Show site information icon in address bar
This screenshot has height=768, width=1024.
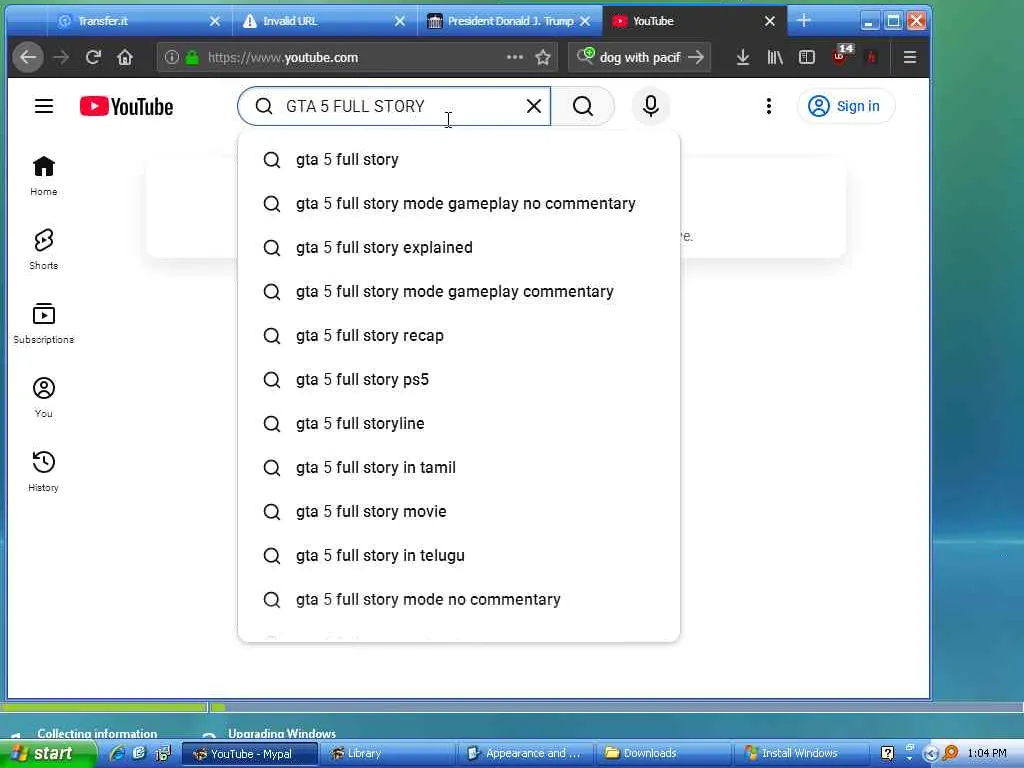[171, 57]
